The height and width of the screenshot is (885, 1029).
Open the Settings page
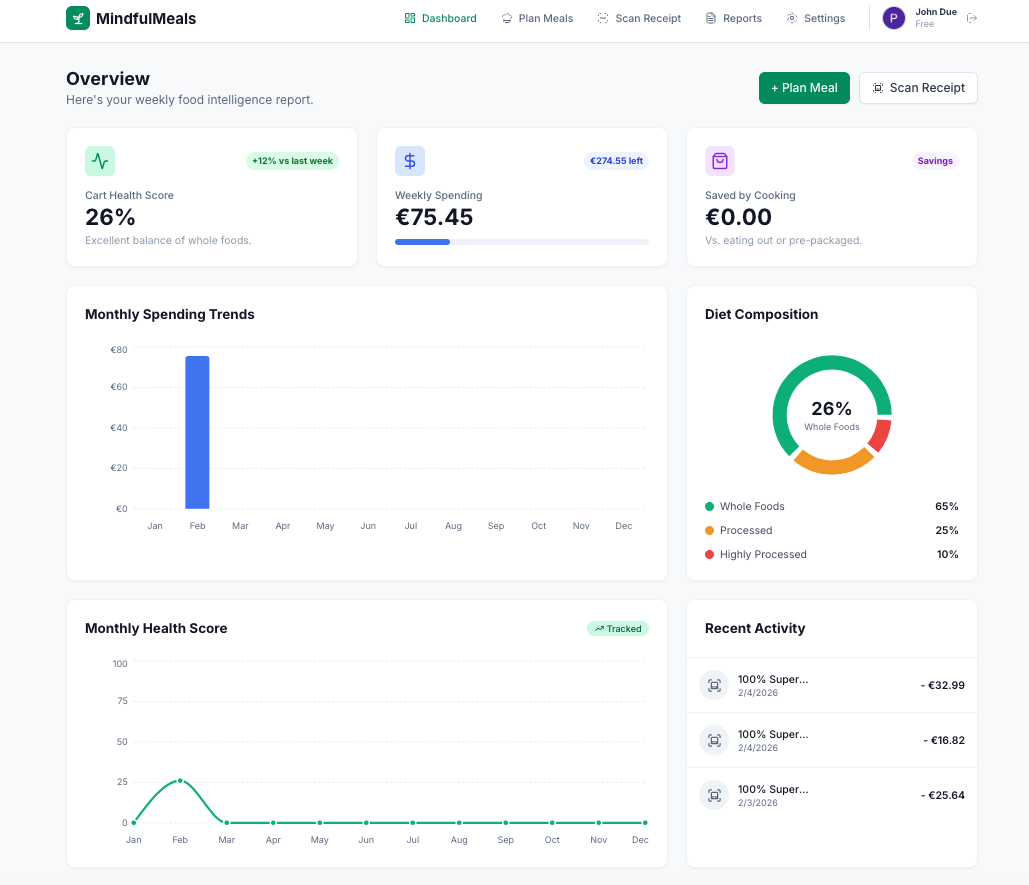tap(815, 18)
